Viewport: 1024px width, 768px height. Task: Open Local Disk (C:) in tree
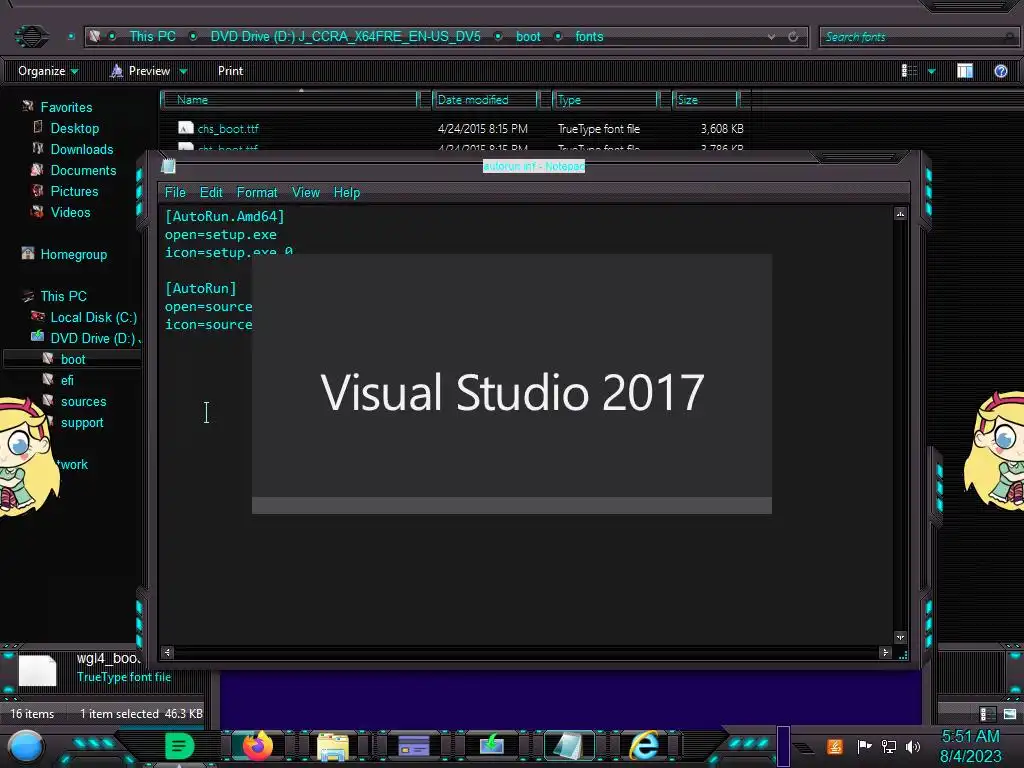[x=93, y=317]
